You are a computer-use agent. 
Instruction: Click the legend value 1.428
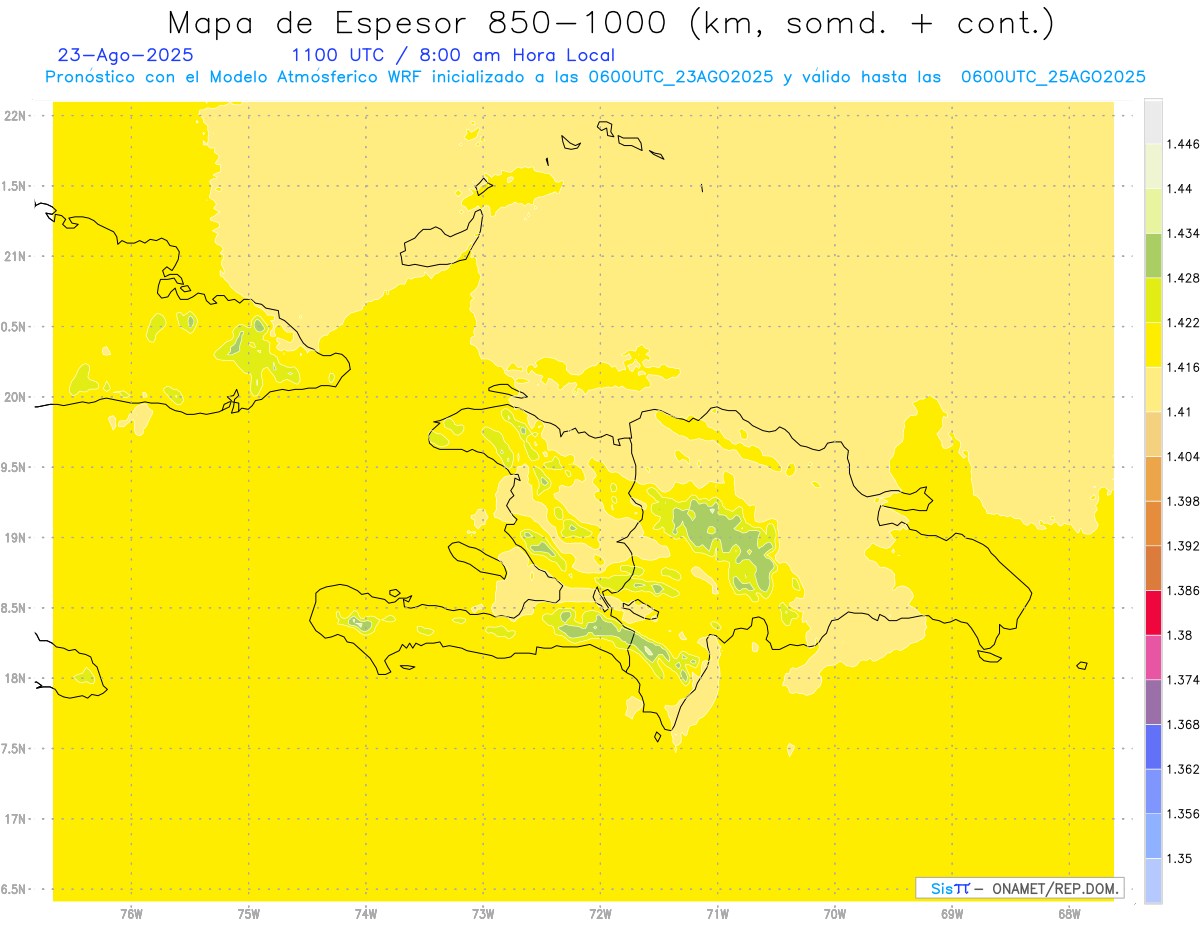(1183, 278)
